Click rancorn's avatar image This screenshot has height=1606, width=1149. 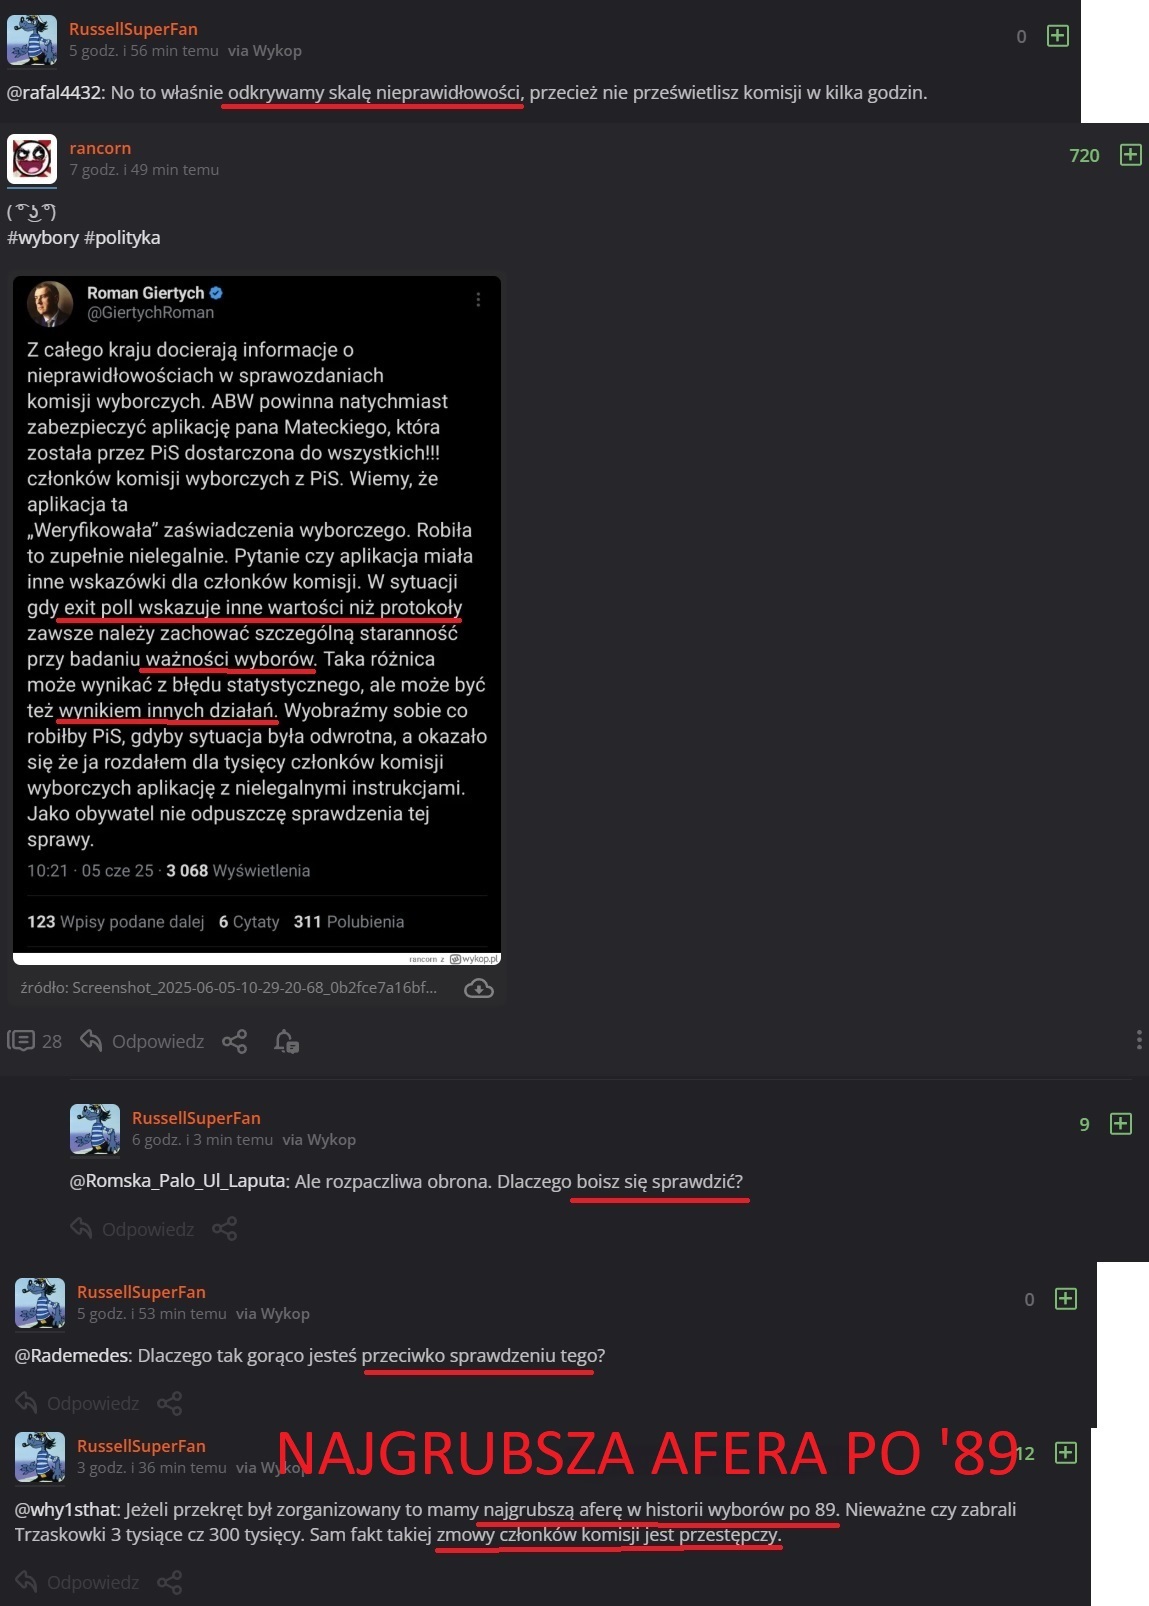[x=32, y=159]
